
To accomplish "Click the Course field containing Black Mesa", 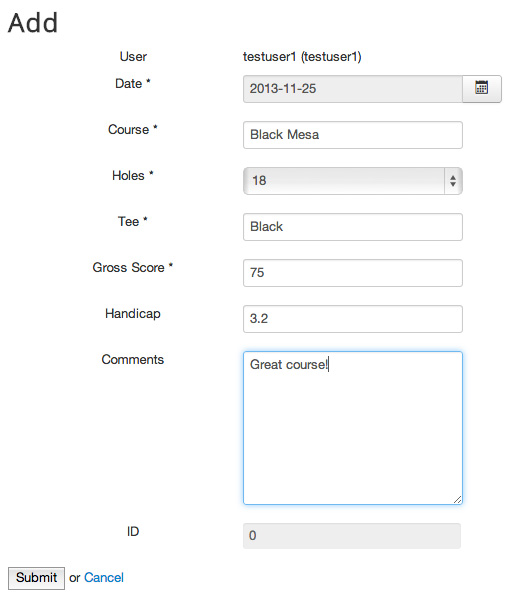I will [x=352, y=135].
